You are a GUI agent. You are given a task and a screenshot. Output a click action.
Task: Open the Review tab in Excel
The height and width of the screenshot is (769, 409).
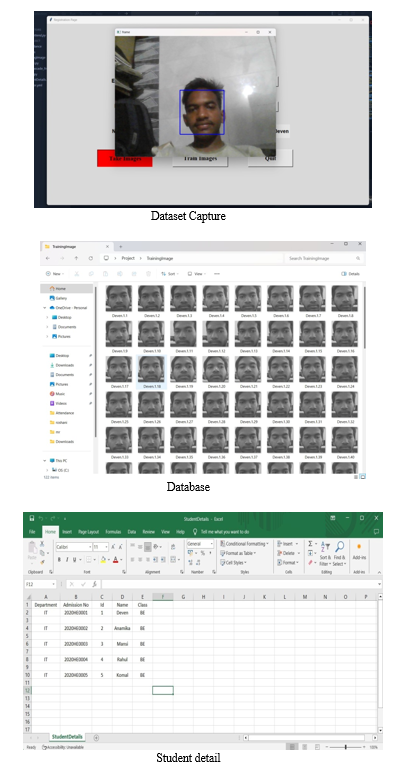point(148,532)
